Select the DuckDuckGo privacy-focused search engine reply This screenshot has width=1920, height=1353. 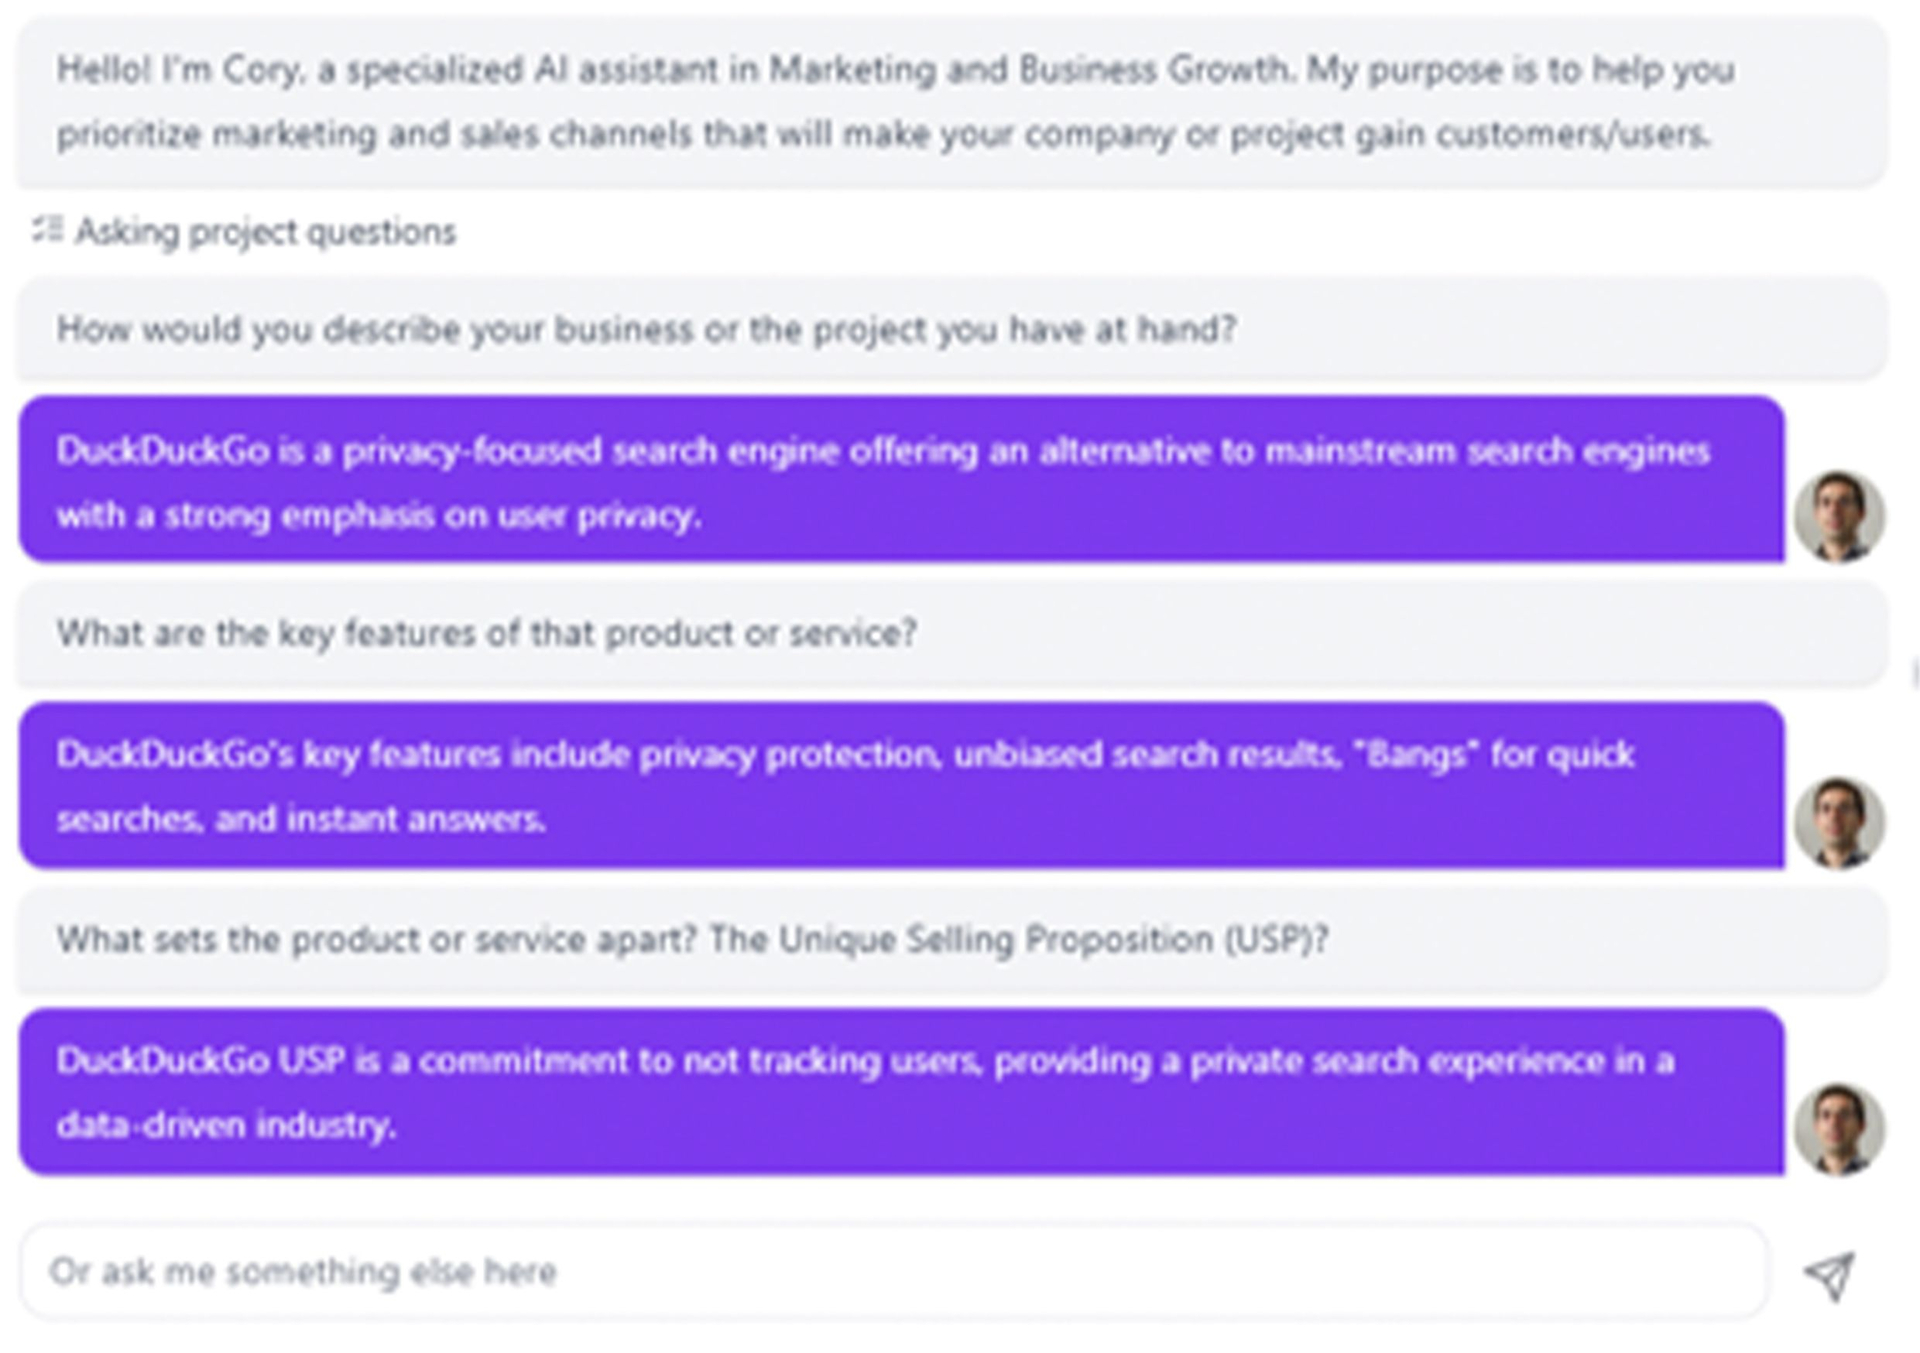(x=901, y=480)
